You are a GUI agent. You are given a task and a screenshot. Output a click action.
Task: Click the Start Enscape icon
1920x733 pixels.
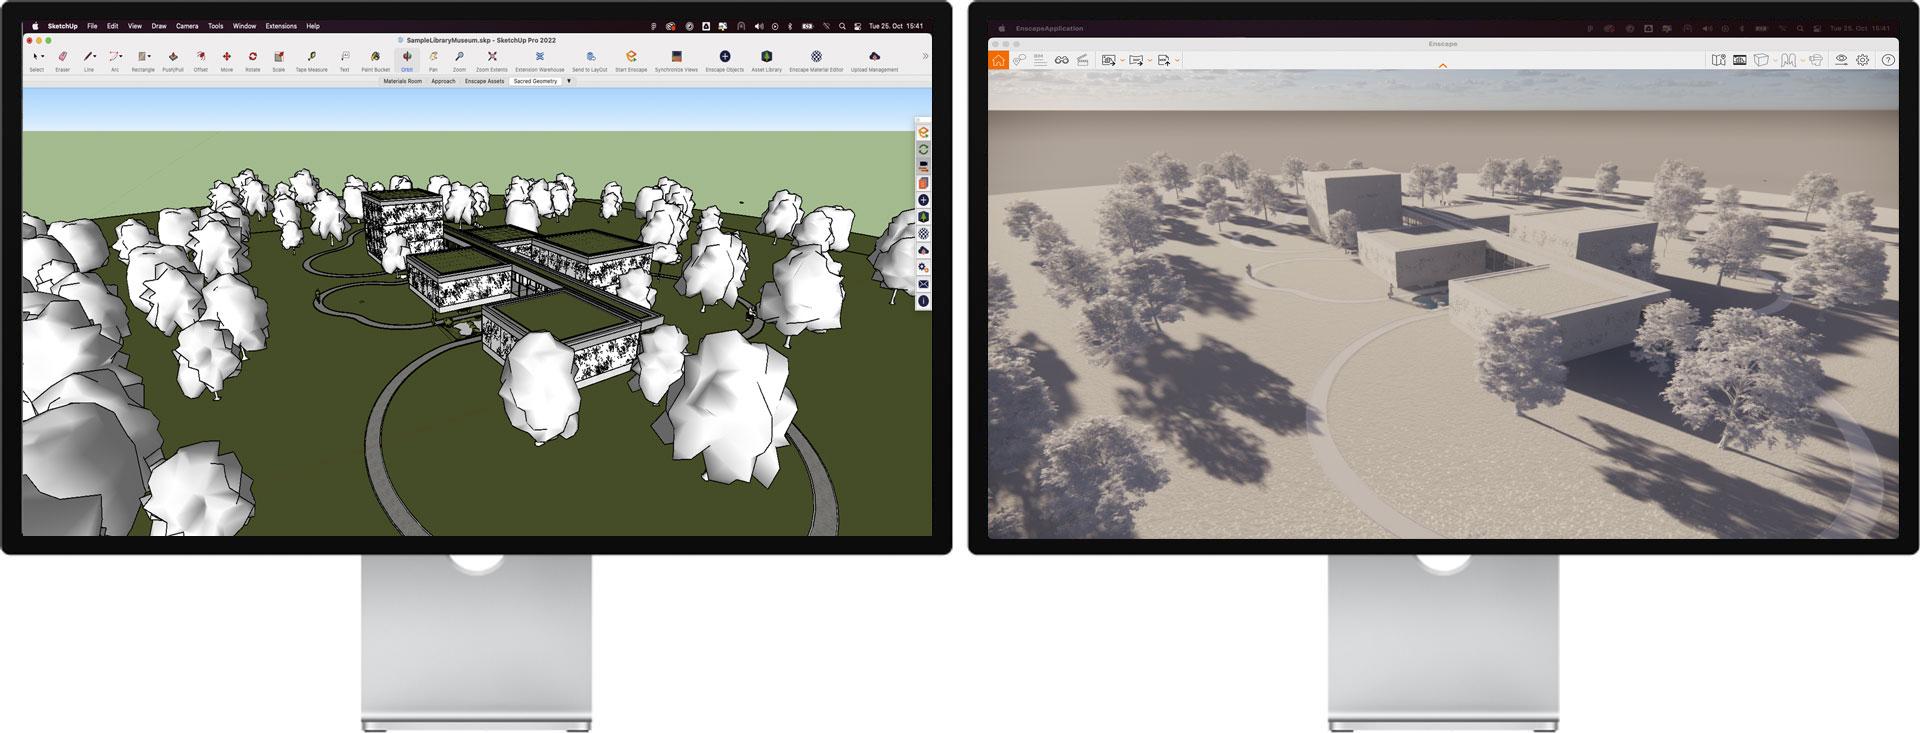pos(631,57)
